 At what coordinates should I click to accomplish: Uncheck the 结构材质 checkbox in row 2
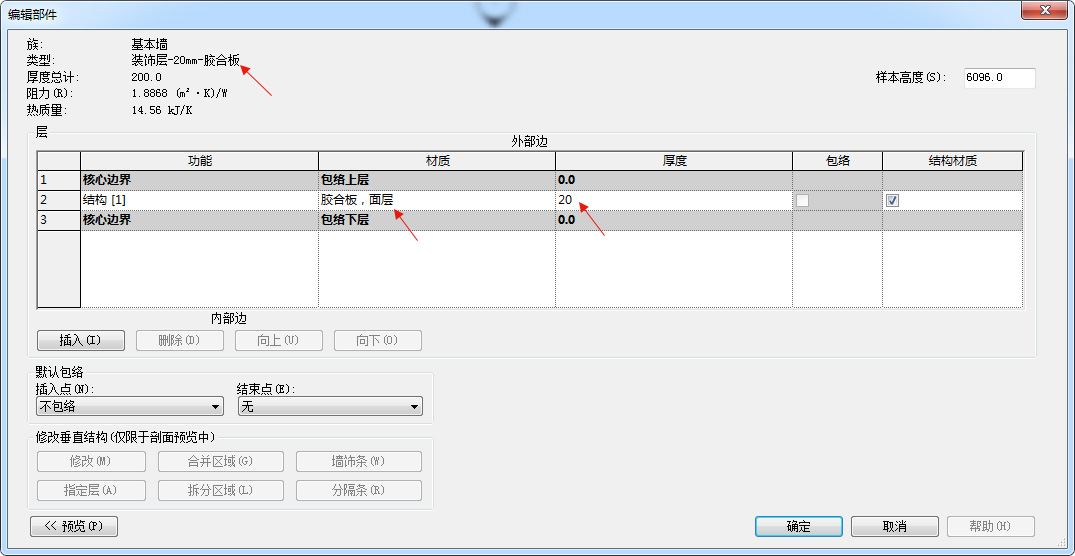pyautogui.click(x=892, y=200)
